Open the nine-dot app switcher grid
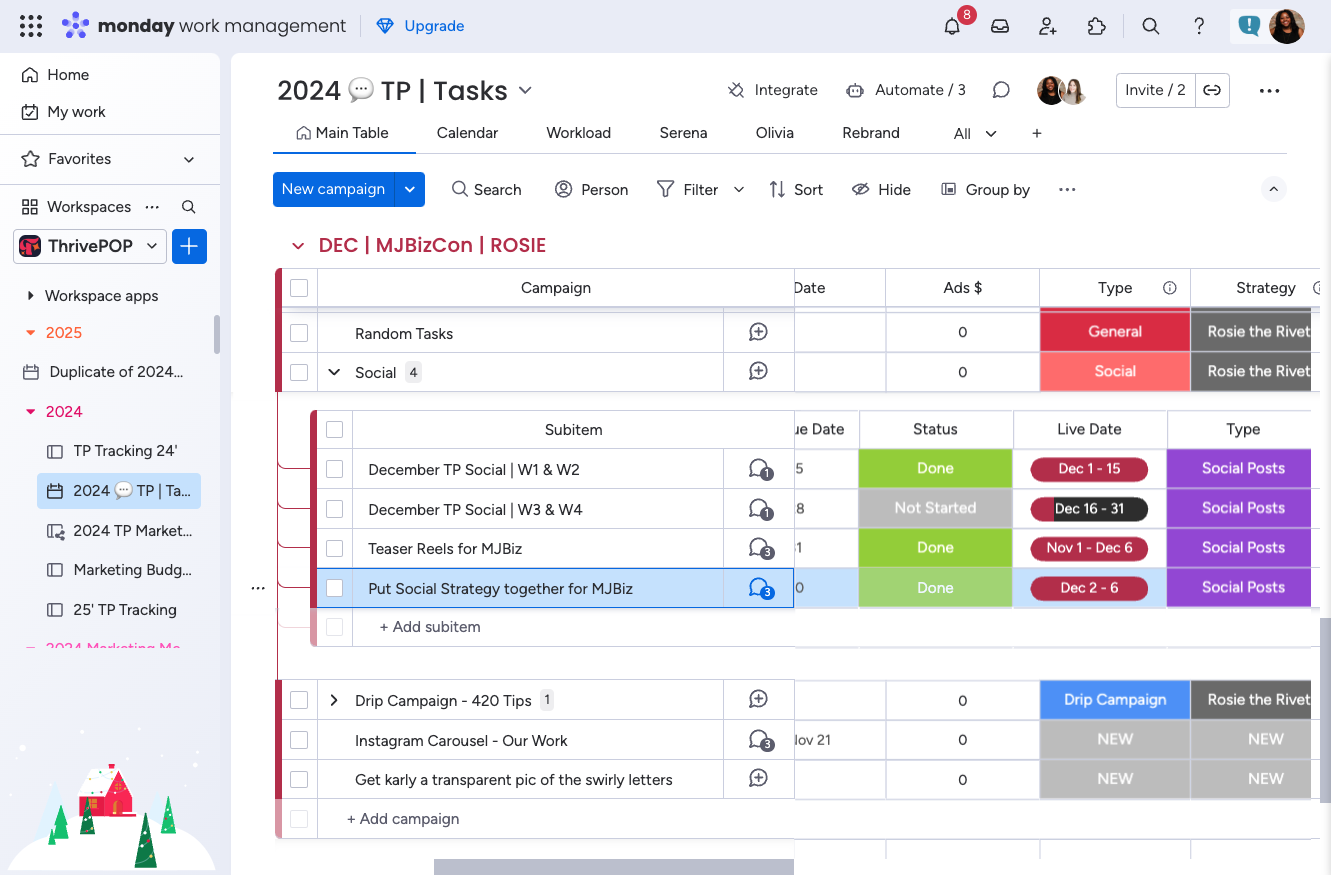 click(31, 26)
